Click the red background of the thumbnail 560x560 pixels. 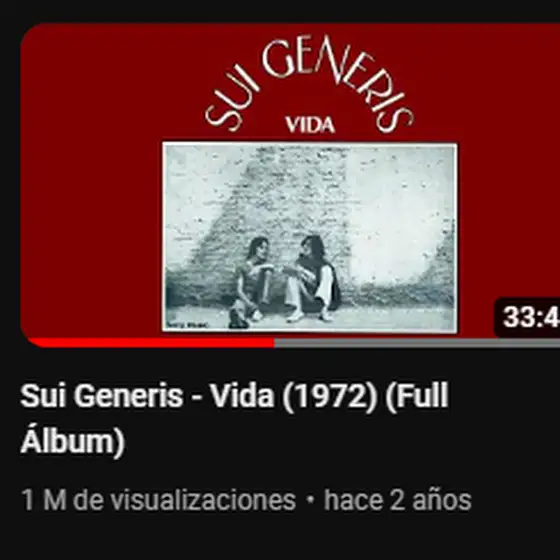pos(89,179)
